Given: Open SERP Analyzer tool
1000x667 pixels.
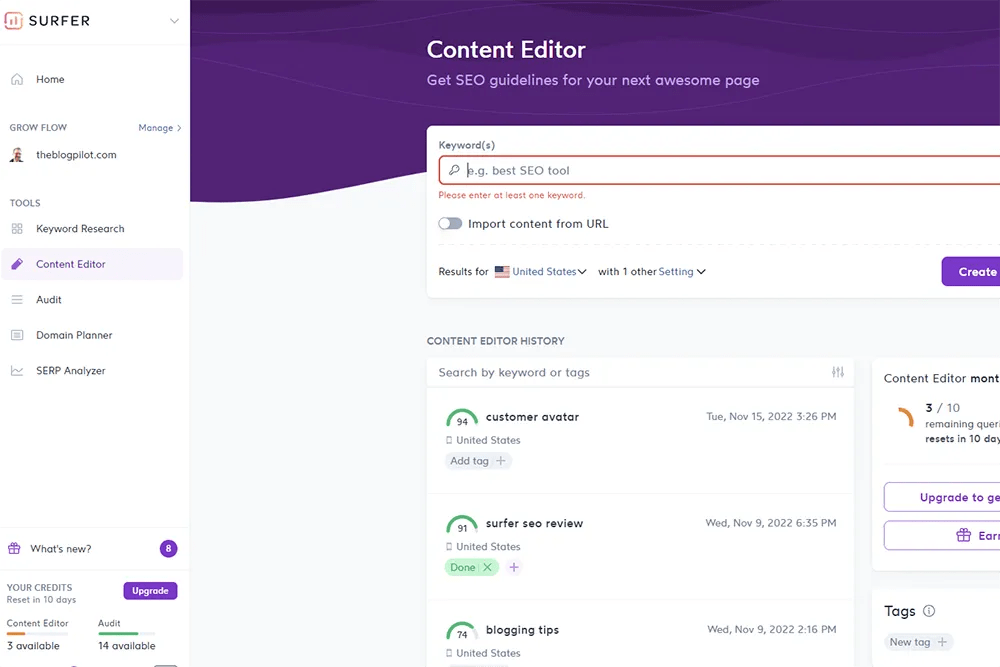Looking at the screenshot, I should (x=71, y=370).
